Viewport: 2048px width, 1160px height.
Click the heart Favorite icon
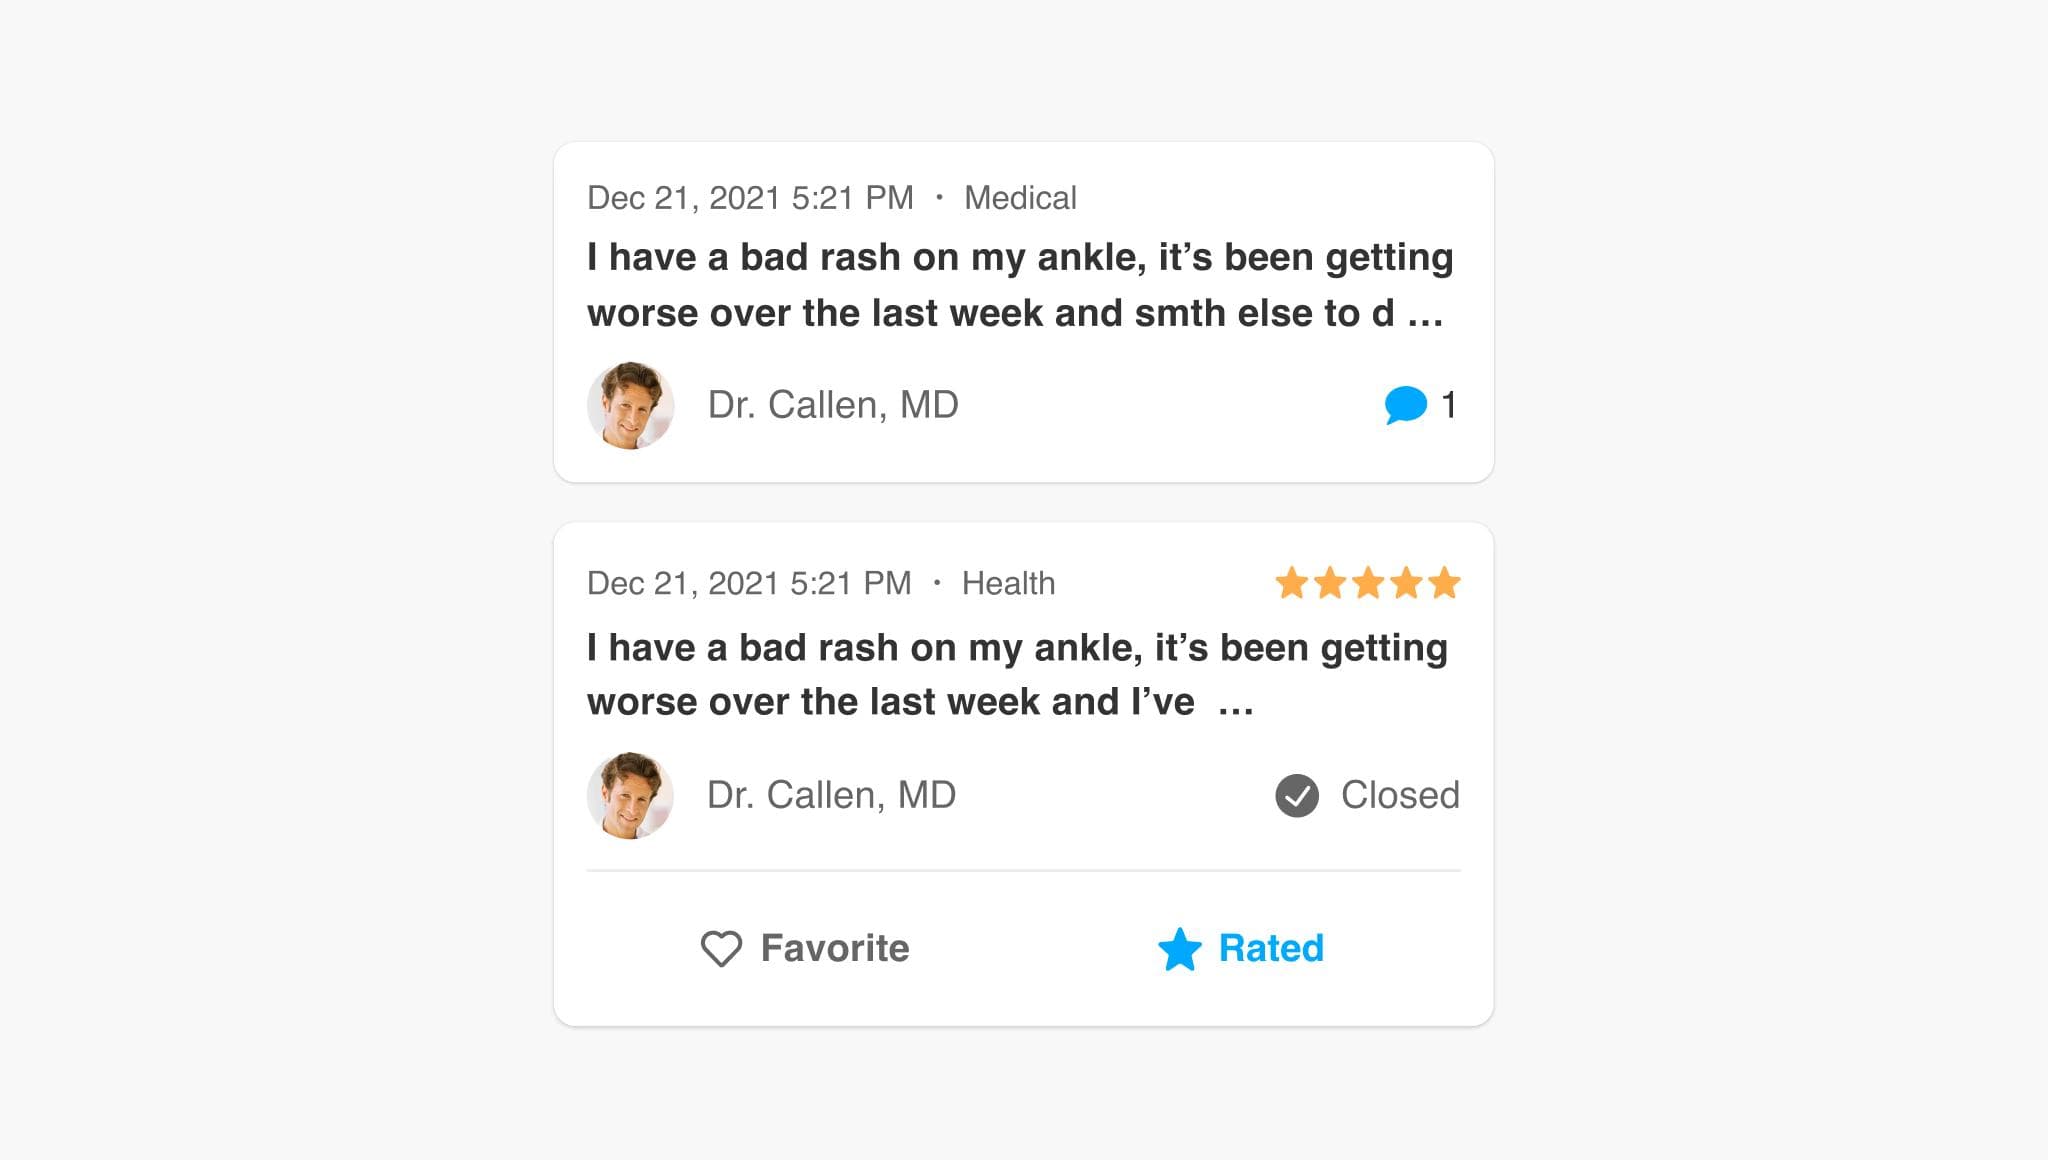(x=721, y=948)
